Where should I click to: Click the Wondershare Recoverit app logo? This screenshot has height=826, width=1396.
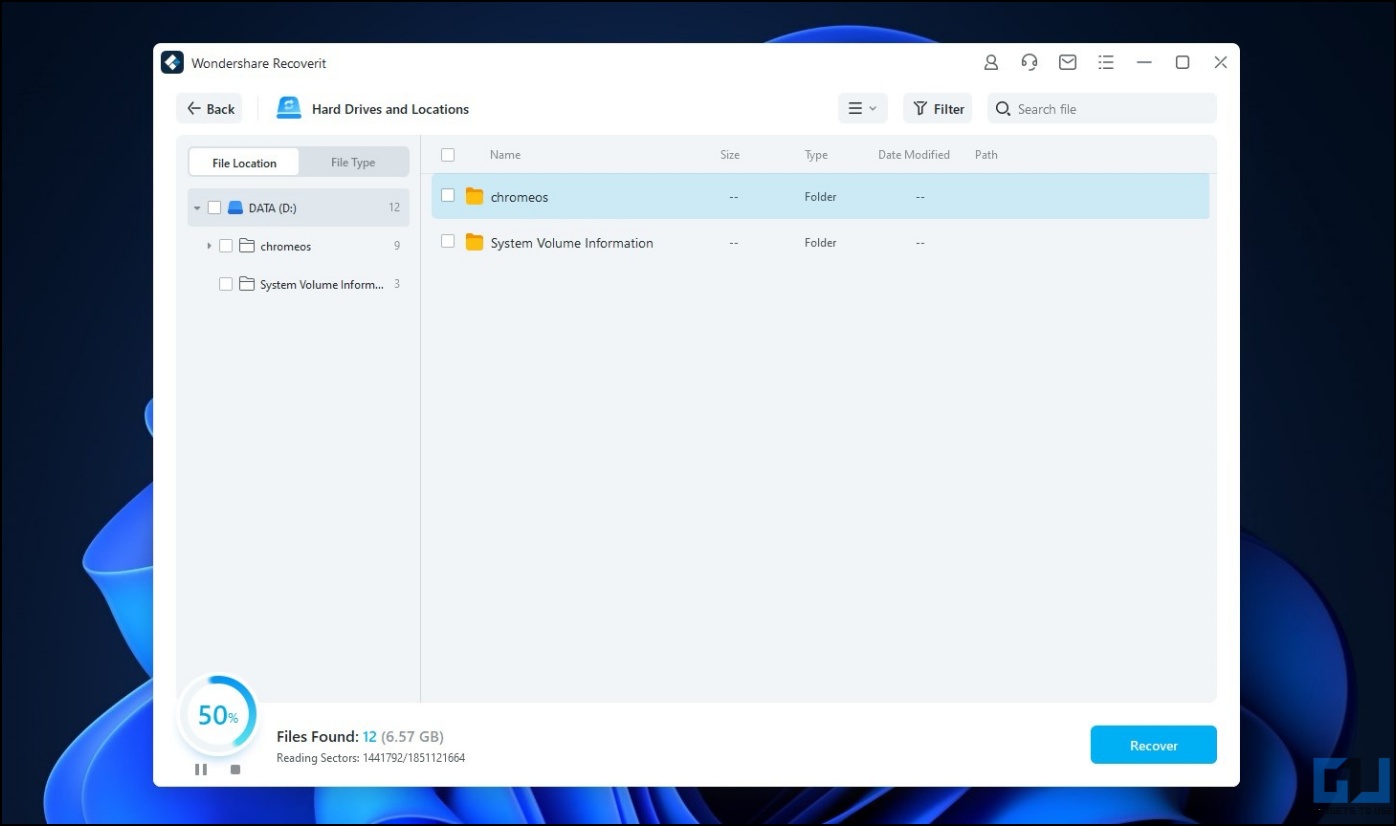pyautogui.click(x=172, y=62)
